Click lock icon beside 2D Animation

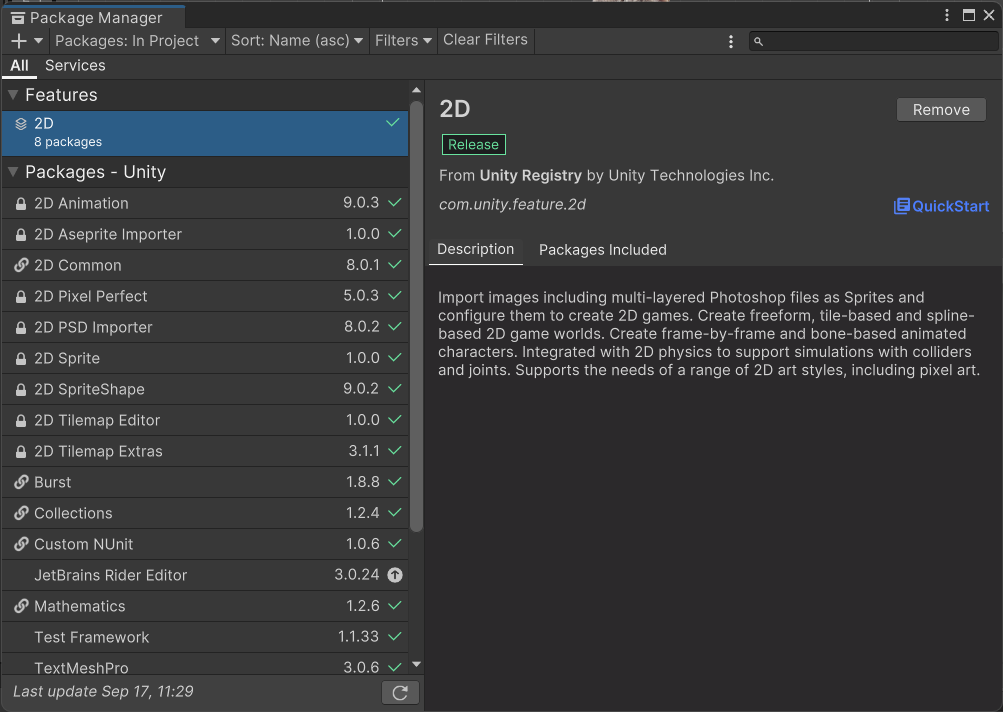21,204
